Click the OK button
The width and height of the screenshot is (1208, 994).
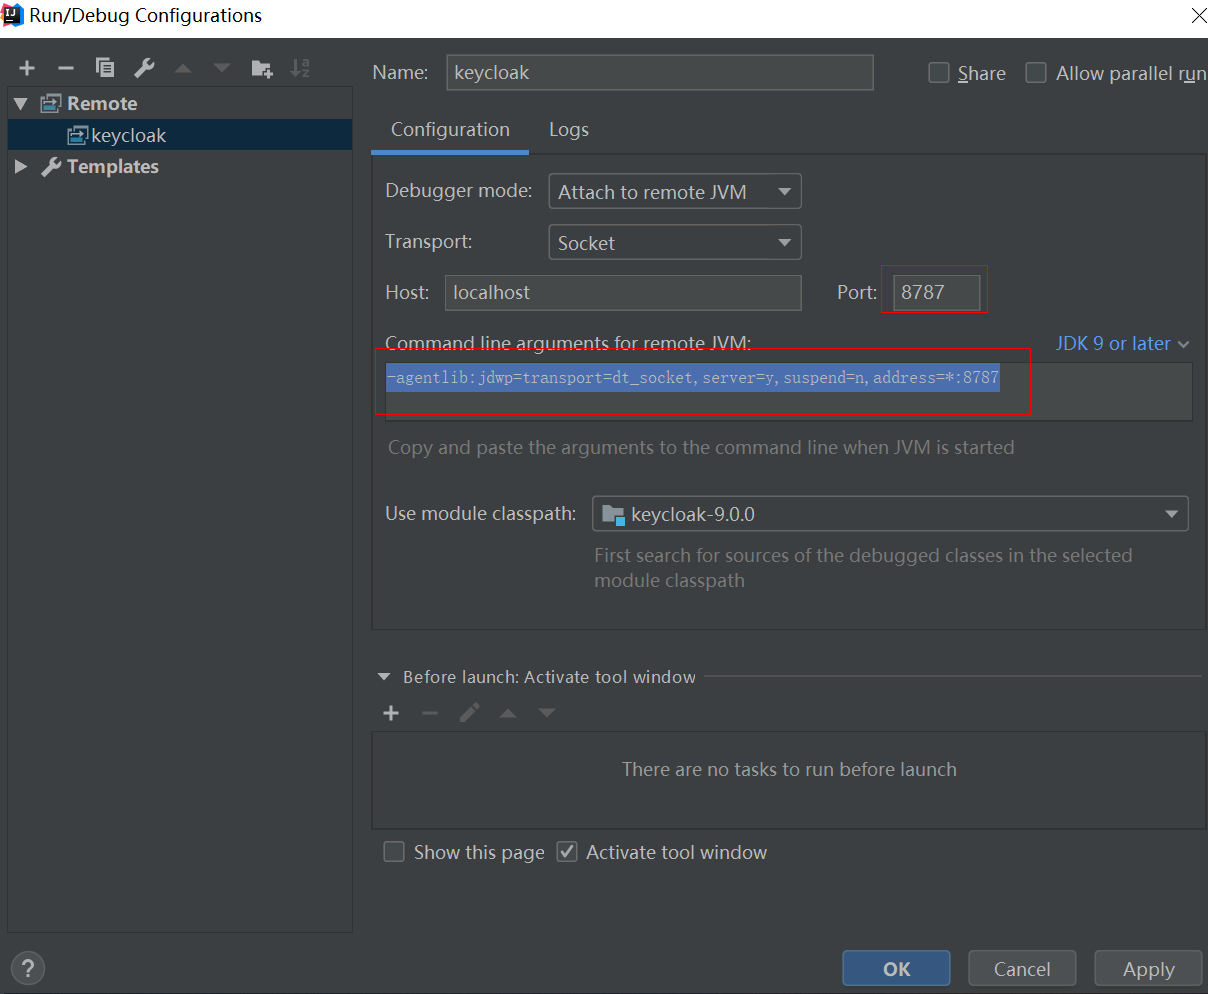pyautogui.click(x=896, y=969)
